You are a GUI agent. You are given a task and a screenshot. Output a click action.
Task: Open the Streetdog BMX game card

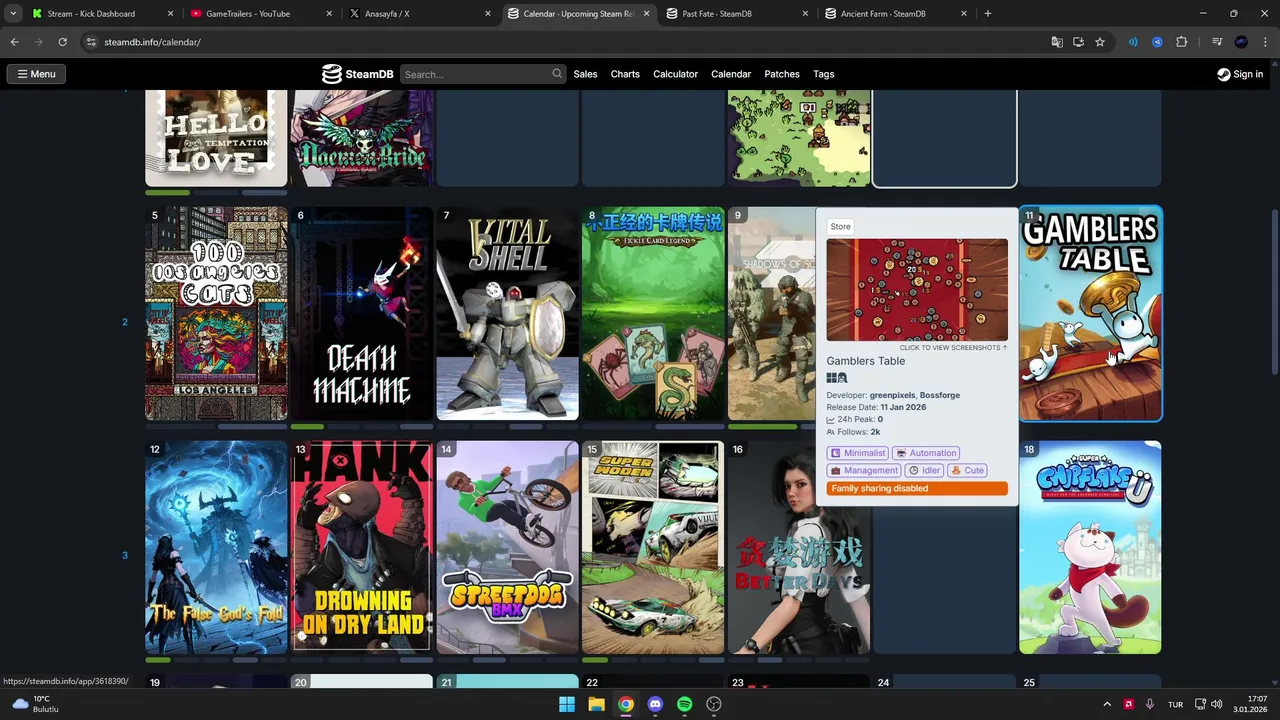pyautogui.click(x=508, y=547)
